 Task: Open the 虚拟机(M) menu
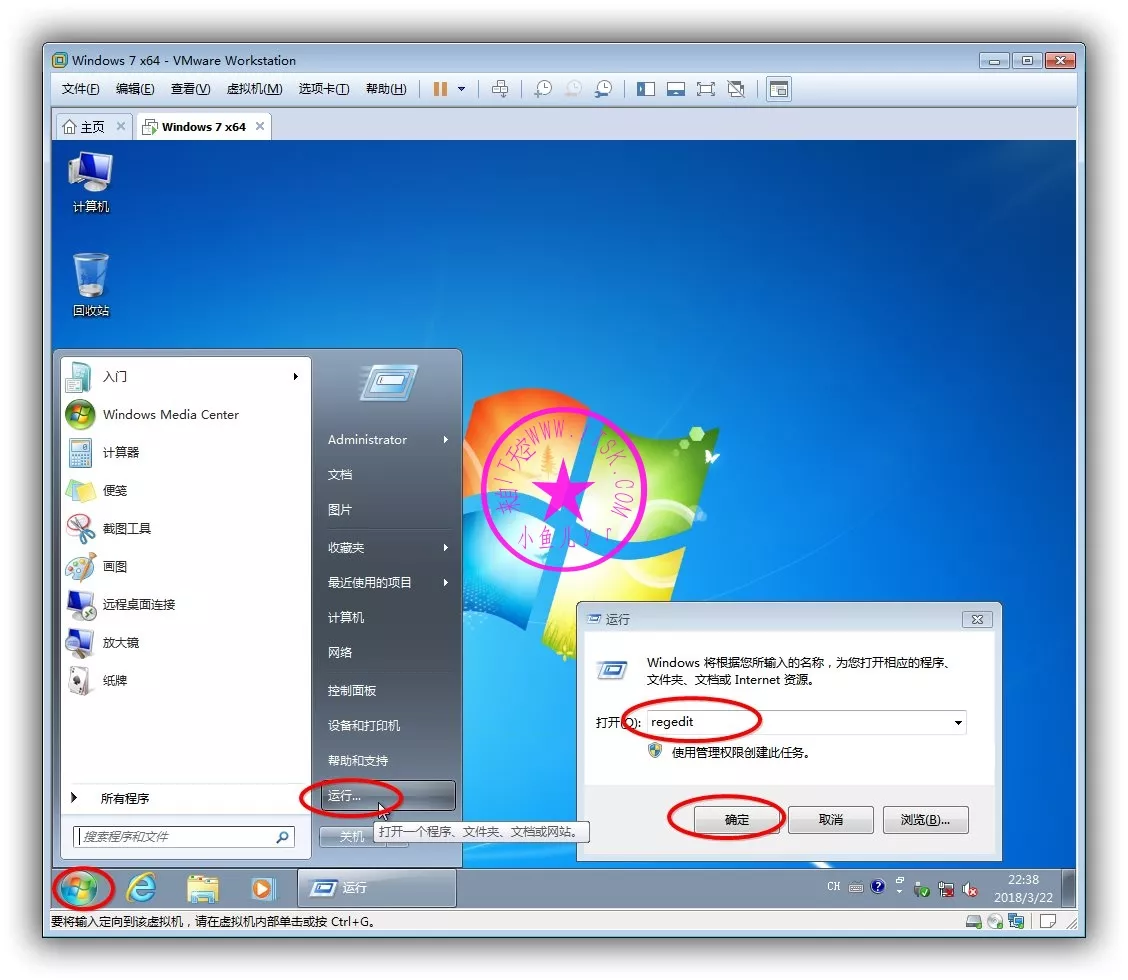coord(254,89)
